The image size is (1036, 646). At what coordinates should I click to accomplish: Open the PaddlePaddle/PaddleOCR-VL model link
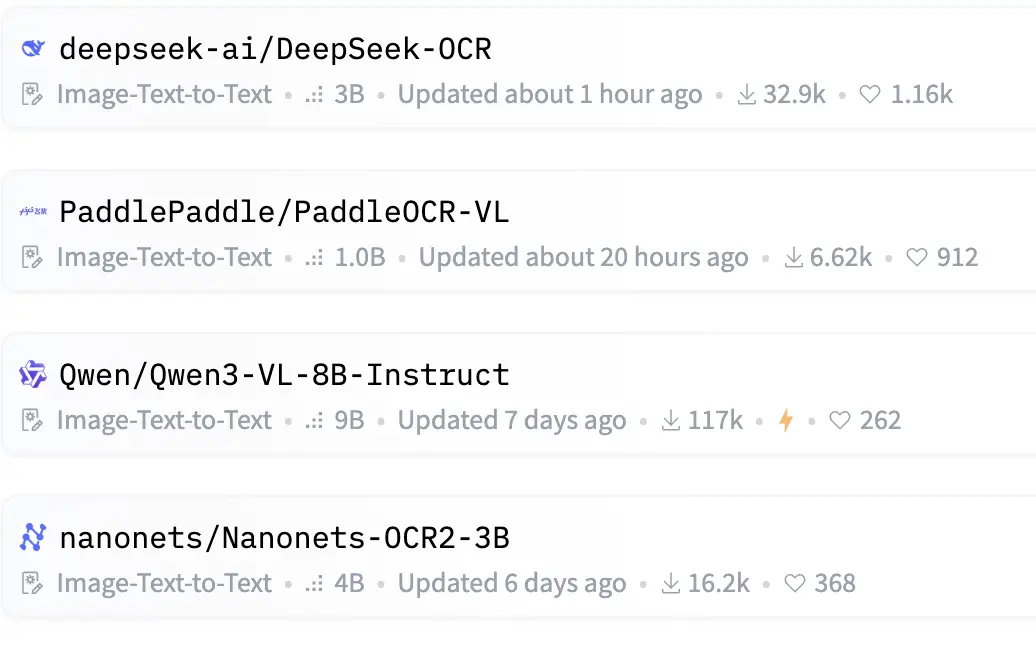(284, 211)
